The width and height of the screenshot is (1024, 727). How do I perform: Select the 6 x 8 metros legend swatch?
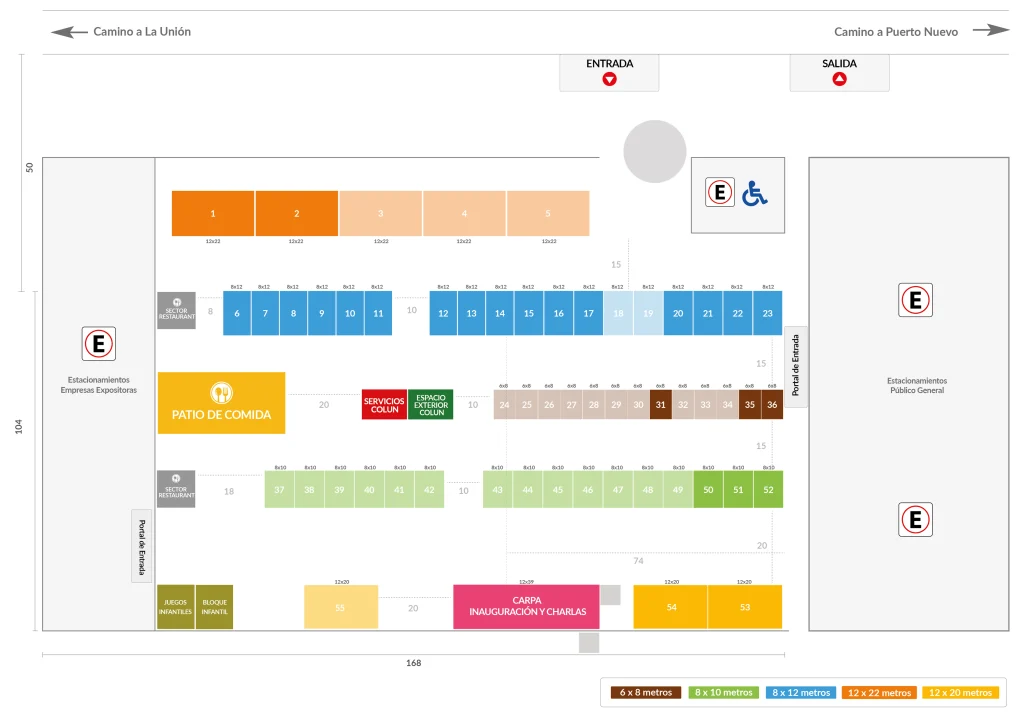(x=646, y=692)
